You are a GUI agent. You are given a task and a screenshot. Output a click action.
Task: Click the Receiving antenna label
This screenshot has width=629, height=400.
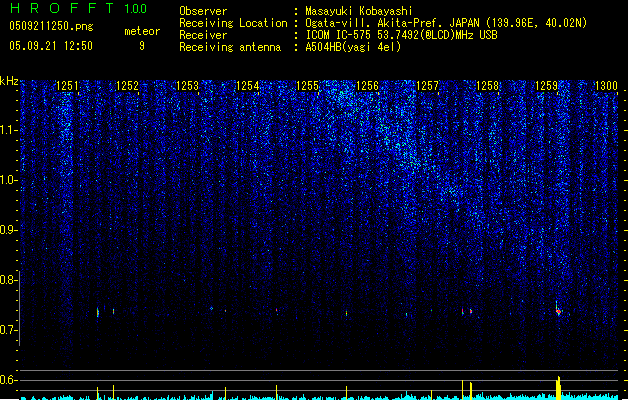point(230,47)
